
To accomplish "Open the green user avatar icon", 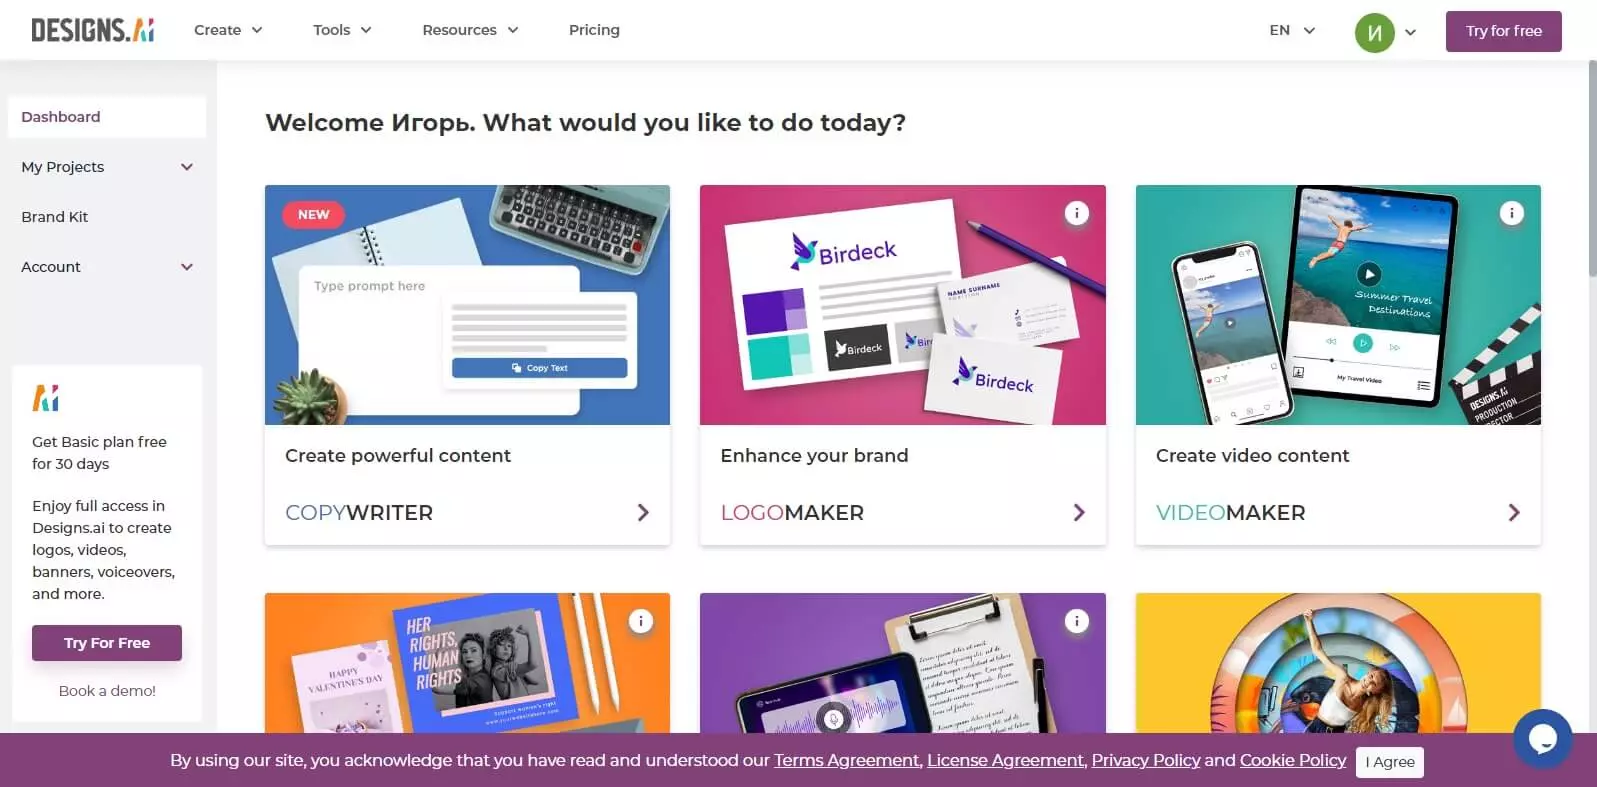I will pyautogui.click(x=1374, y=33).
